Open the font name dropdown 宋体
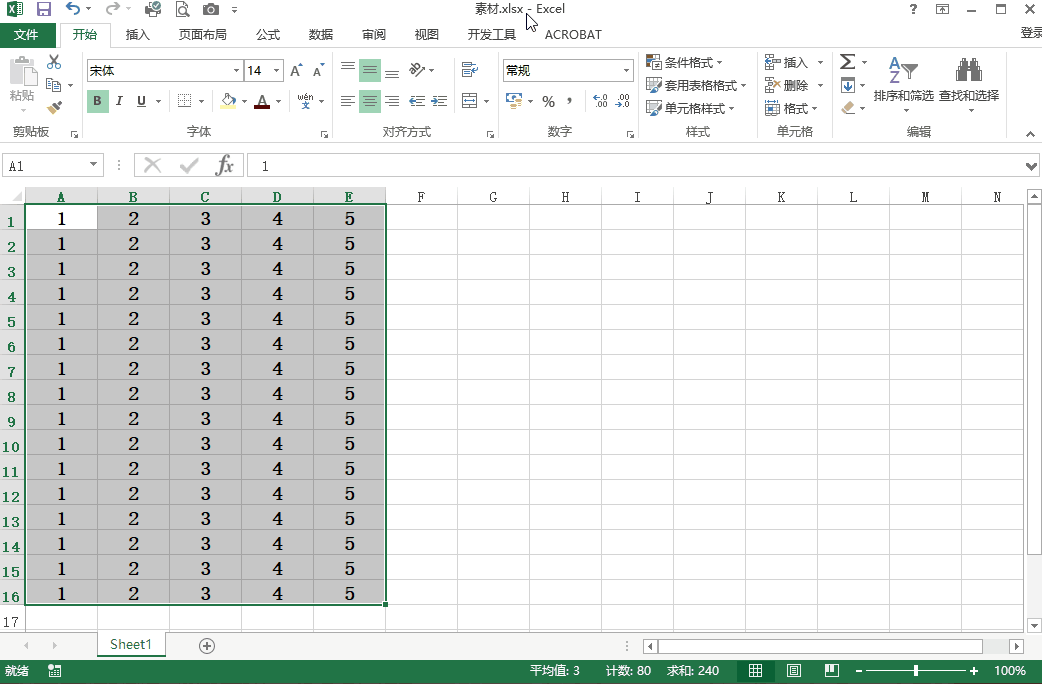The image size is (1042, 684). [x=236, y=70]
